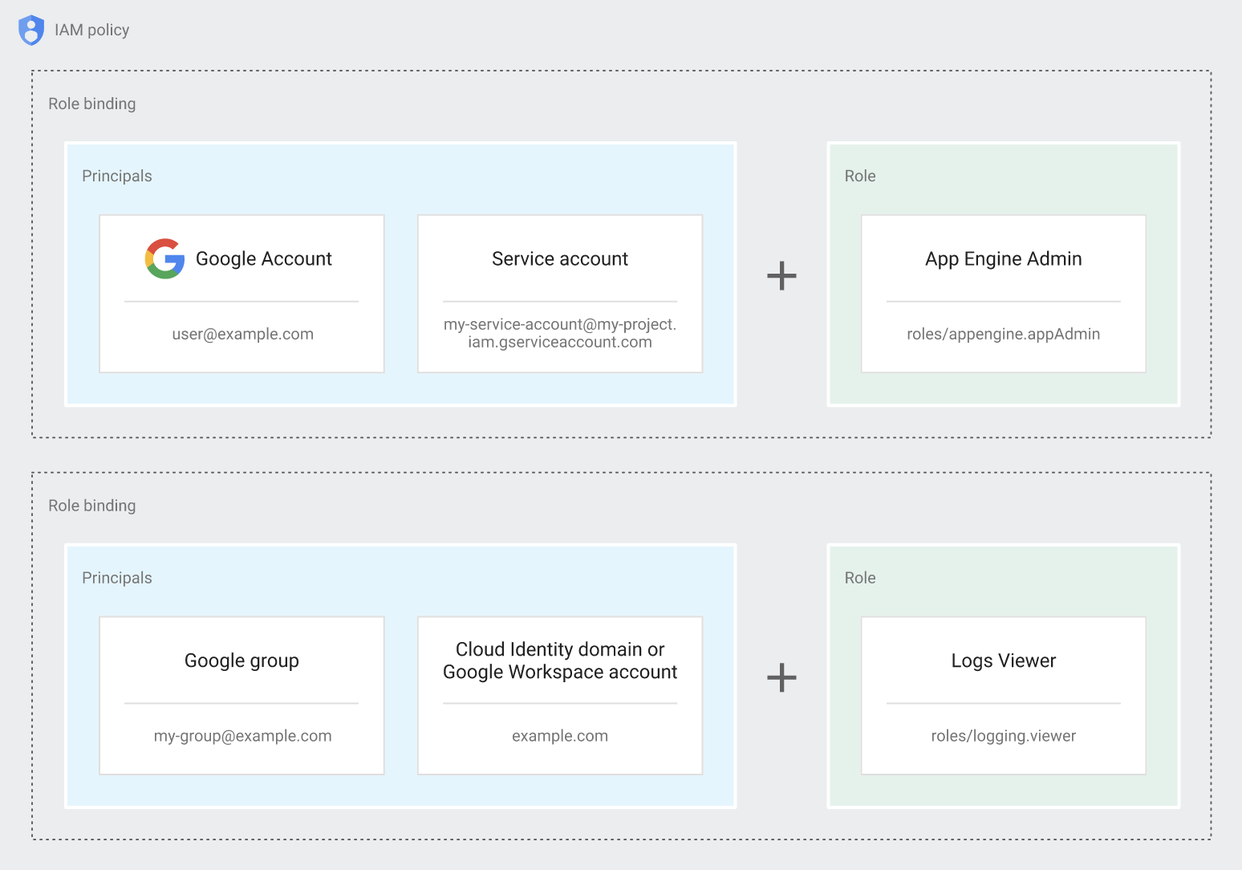1242x870 pixels.
Task: Click the Service account heading
Action: pyautogui.click(x=560, y=258)
